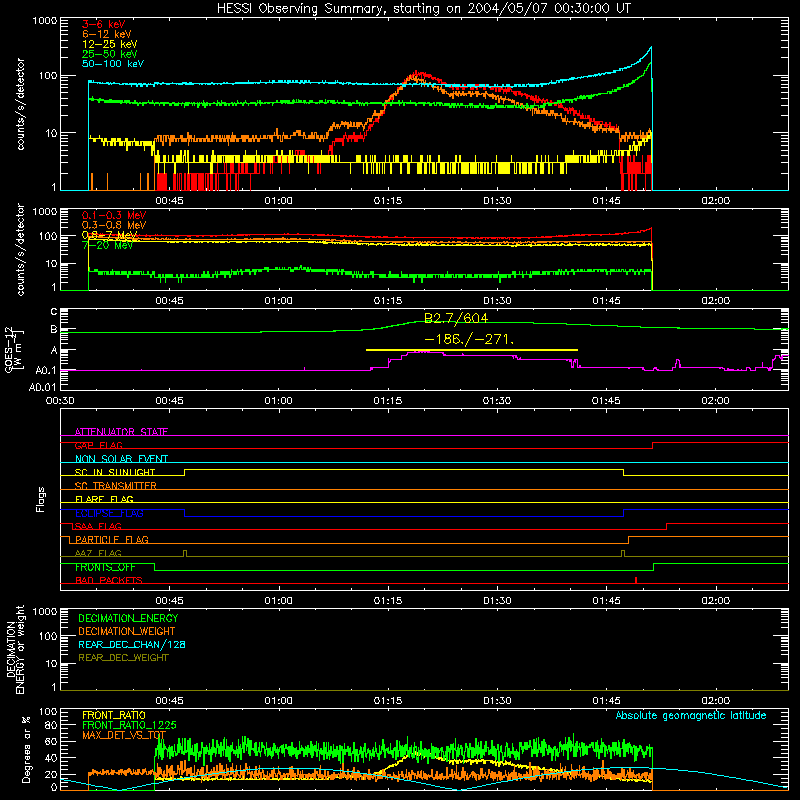800x800 pixels.
Task: Click the flare position text '-186./-271.'
Action: (x=469, y=339)
